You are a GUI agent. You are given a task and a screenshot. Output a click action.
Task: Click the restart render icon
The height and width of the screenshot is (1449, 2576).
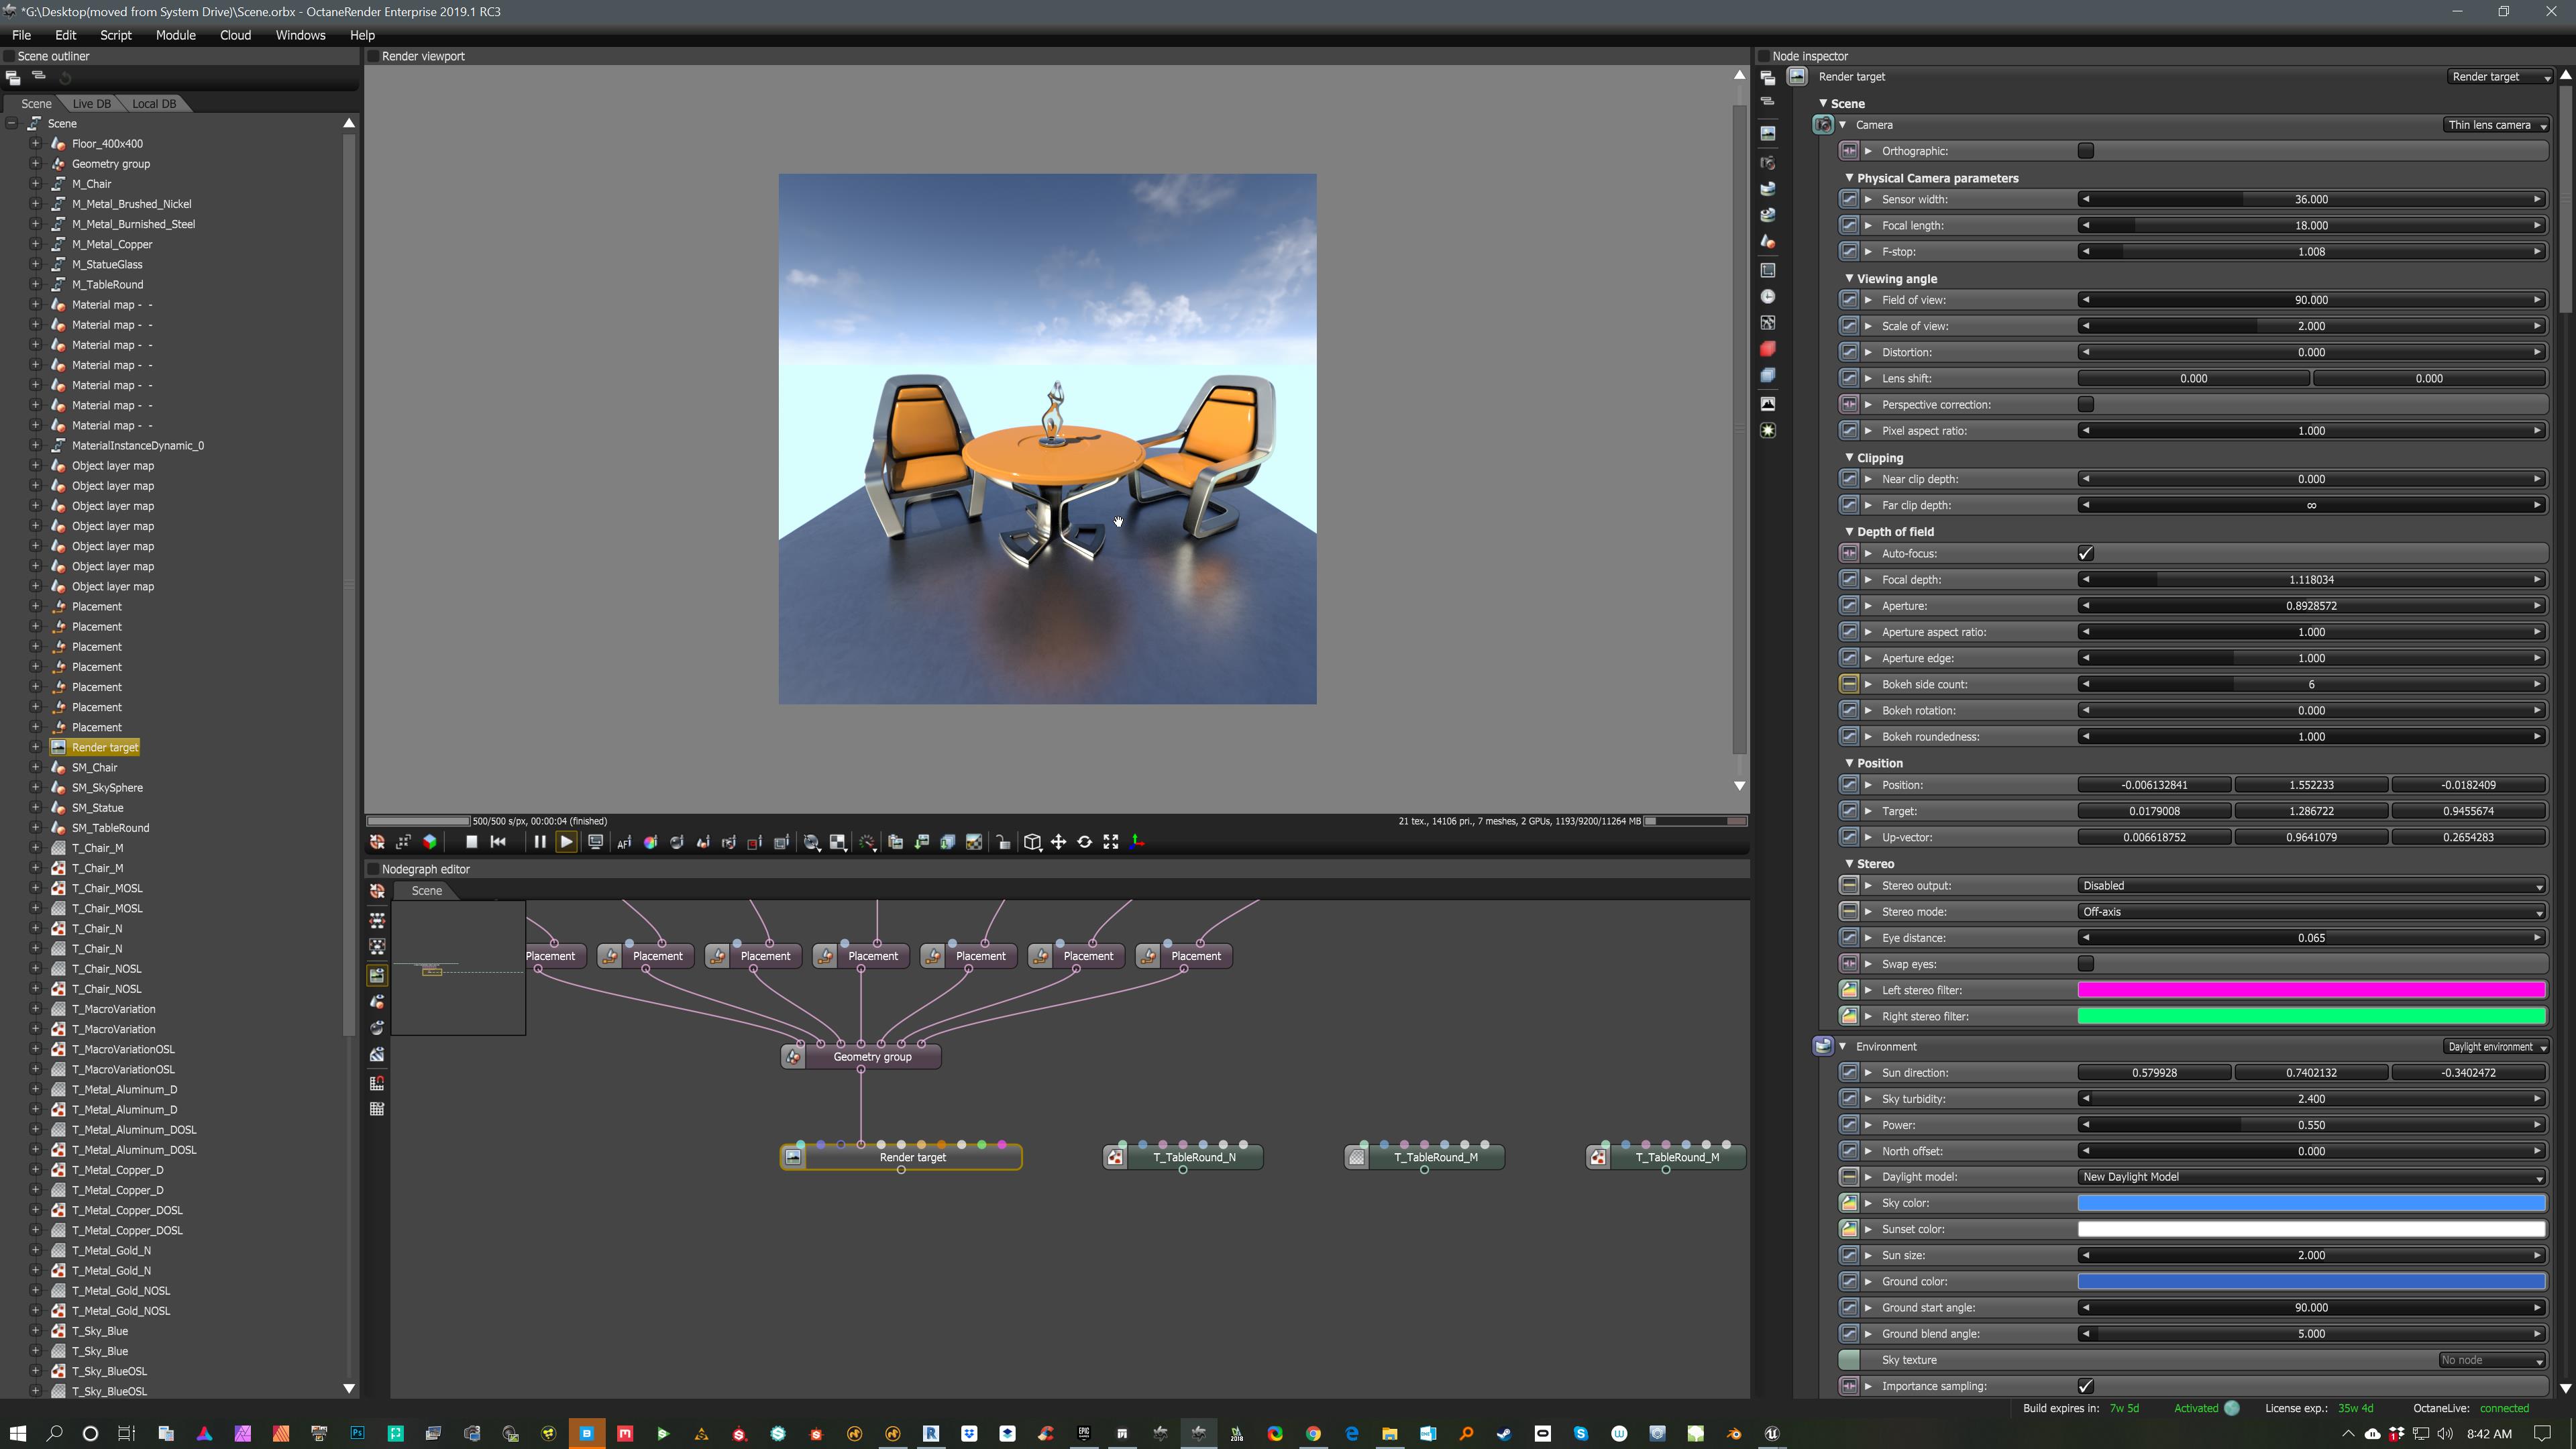point(498,842)
